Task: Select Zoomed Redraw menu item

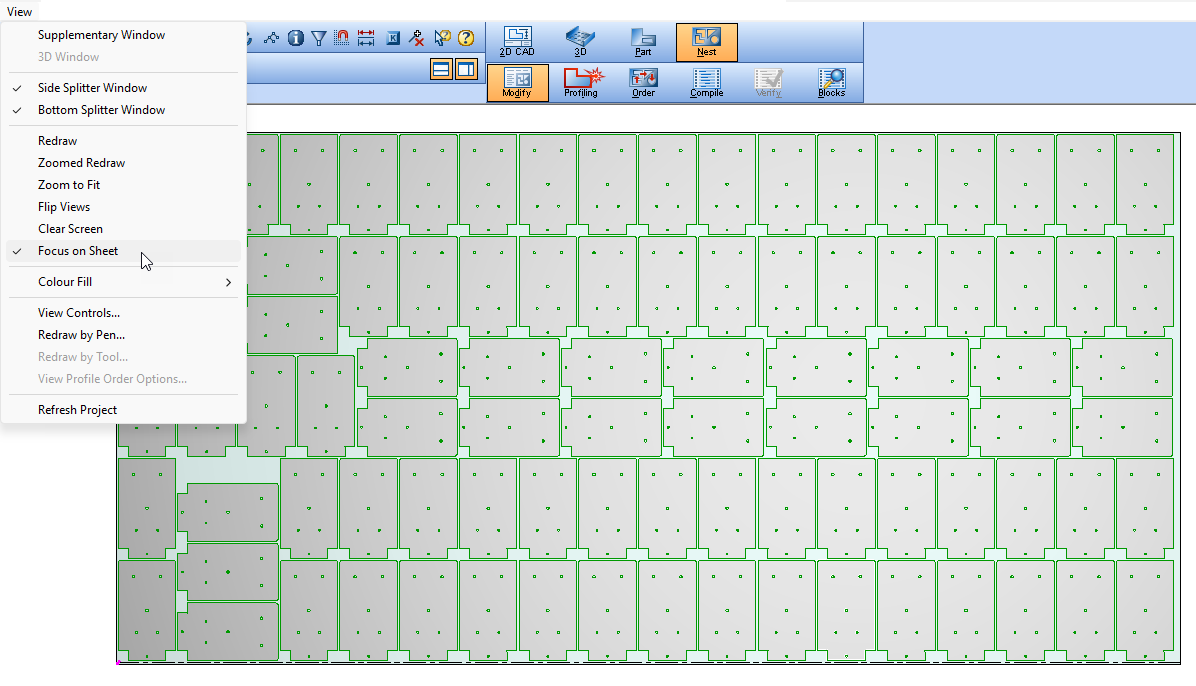Action: coord(124,163)
